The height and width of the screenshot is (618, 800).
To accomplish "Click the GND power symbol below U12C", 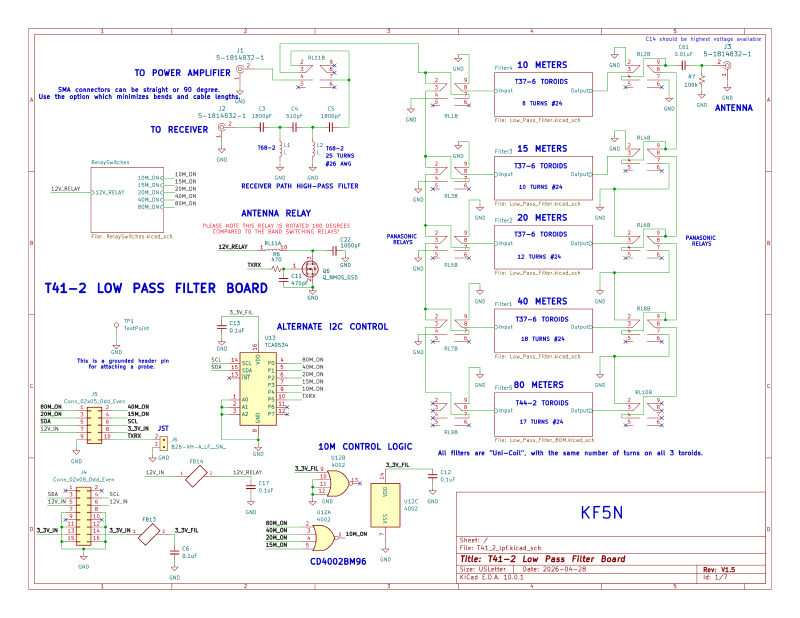I will [385, 551].
